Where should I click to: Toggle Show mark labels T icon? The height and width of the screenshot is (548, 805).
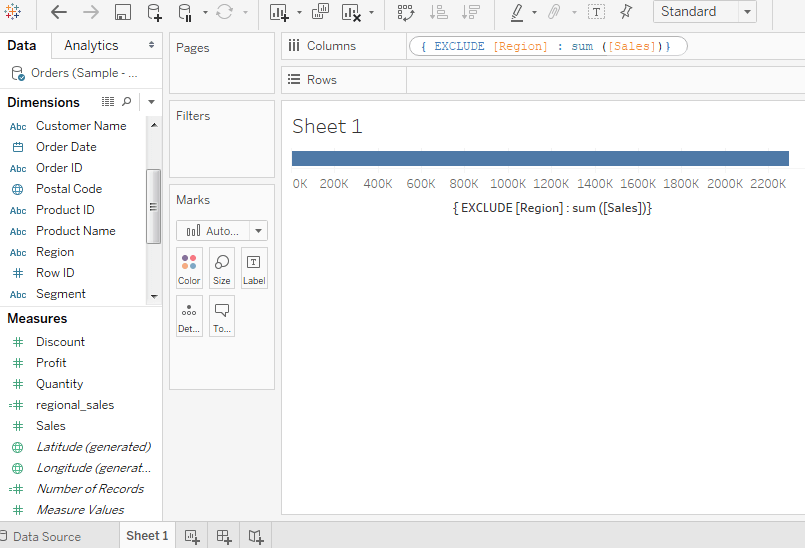596,12
